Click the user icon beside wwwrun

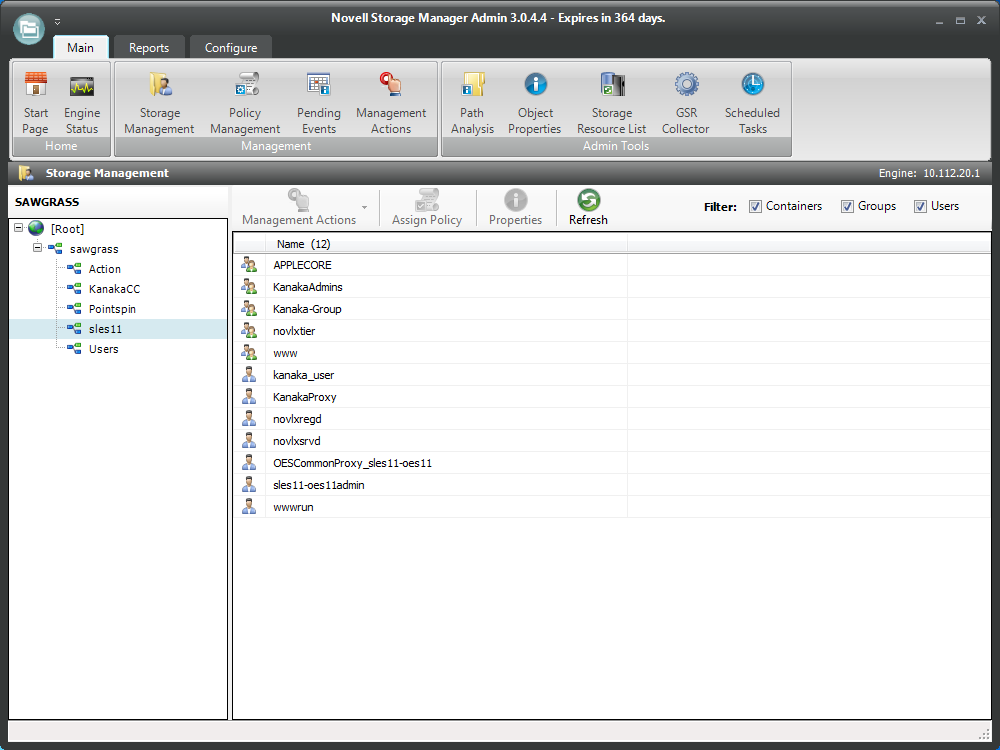point(249,507)
